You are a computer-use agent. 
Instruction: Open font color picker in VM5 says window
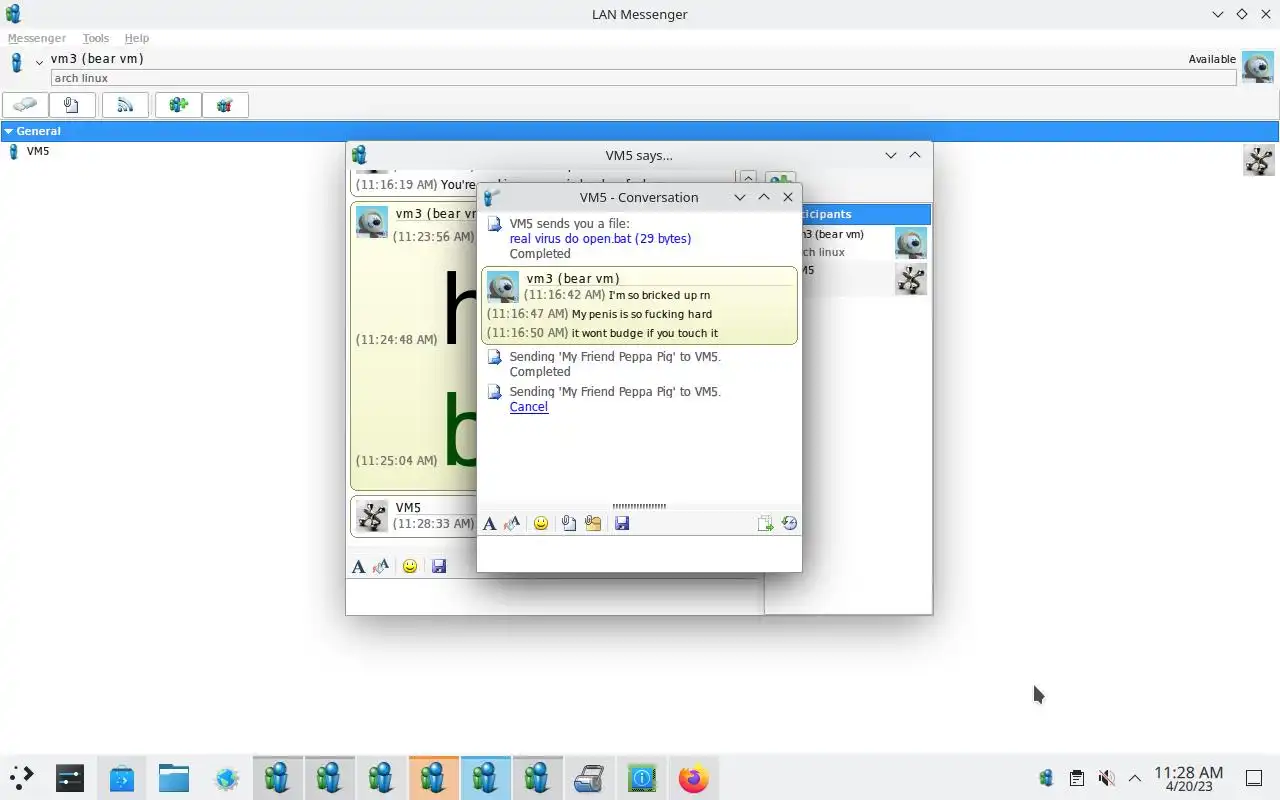[381, 566]
